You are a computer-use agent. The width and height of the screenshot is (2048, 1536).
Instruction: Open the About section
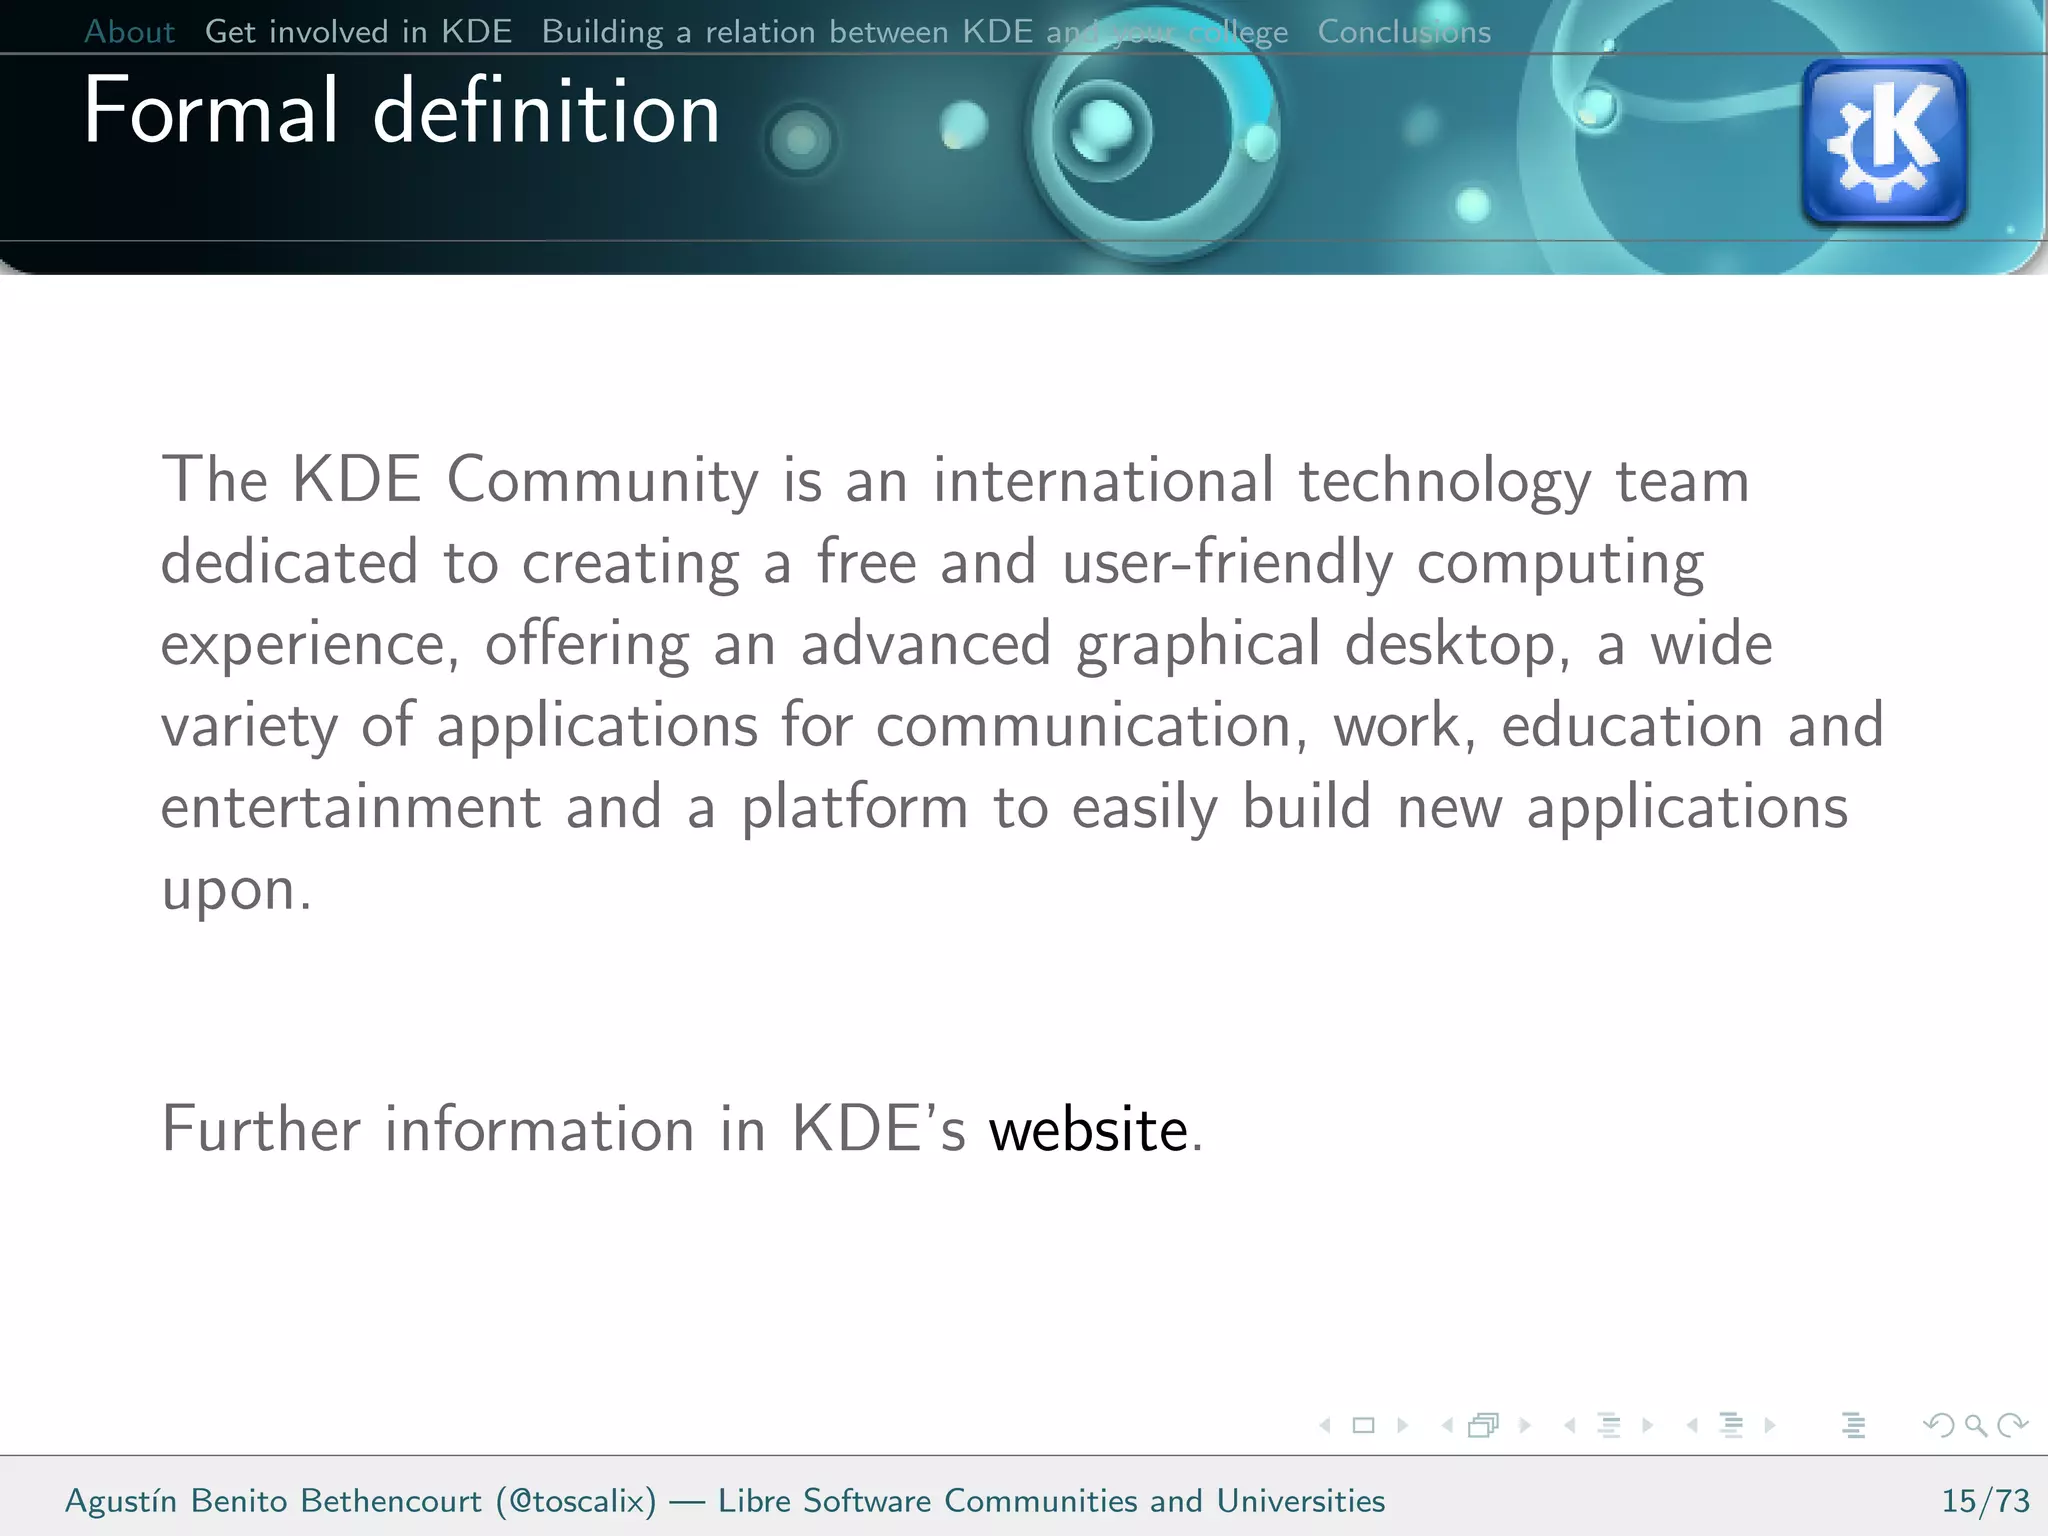[x=130, y=32]
